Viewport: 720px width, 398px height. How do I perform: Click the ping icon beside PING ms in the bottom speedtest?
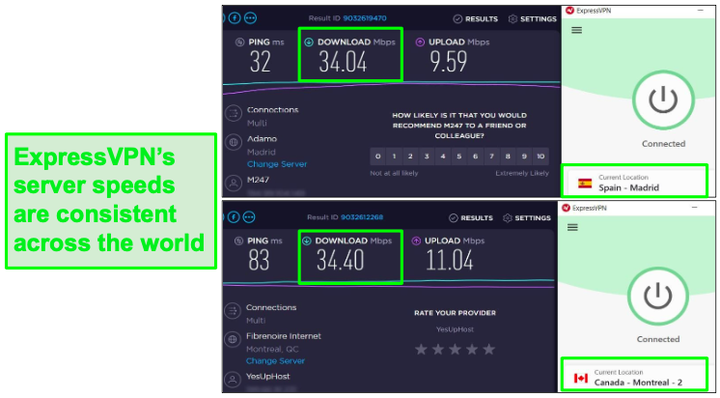click(x=238, y=241)
